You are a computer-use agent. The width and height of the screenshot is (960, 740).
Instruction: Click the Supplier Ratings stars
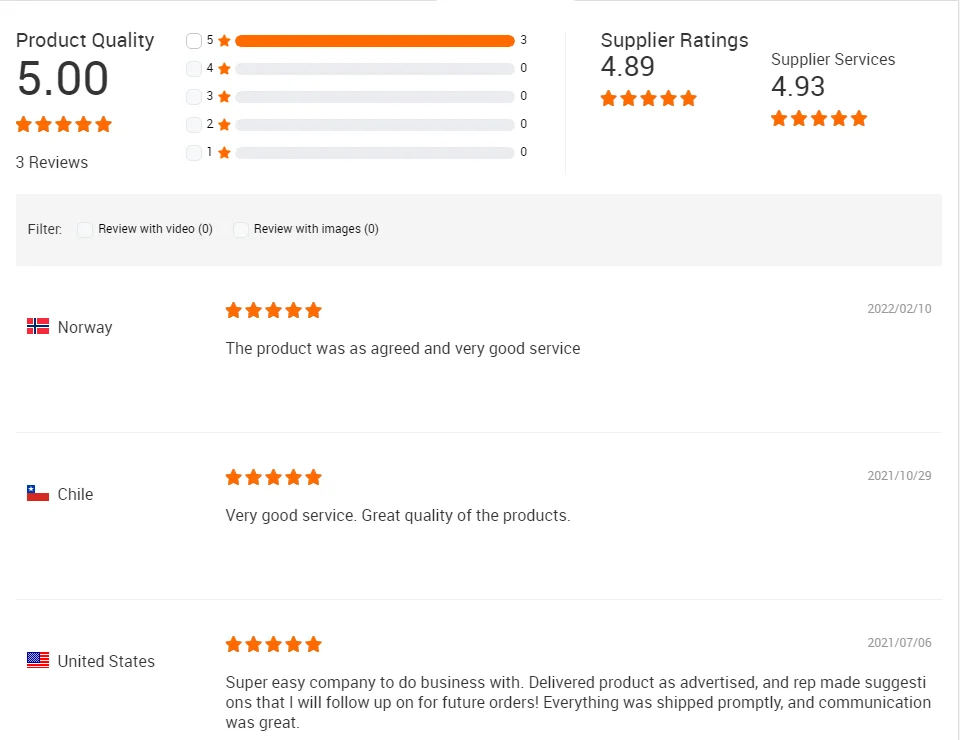[x=648, y=99]
